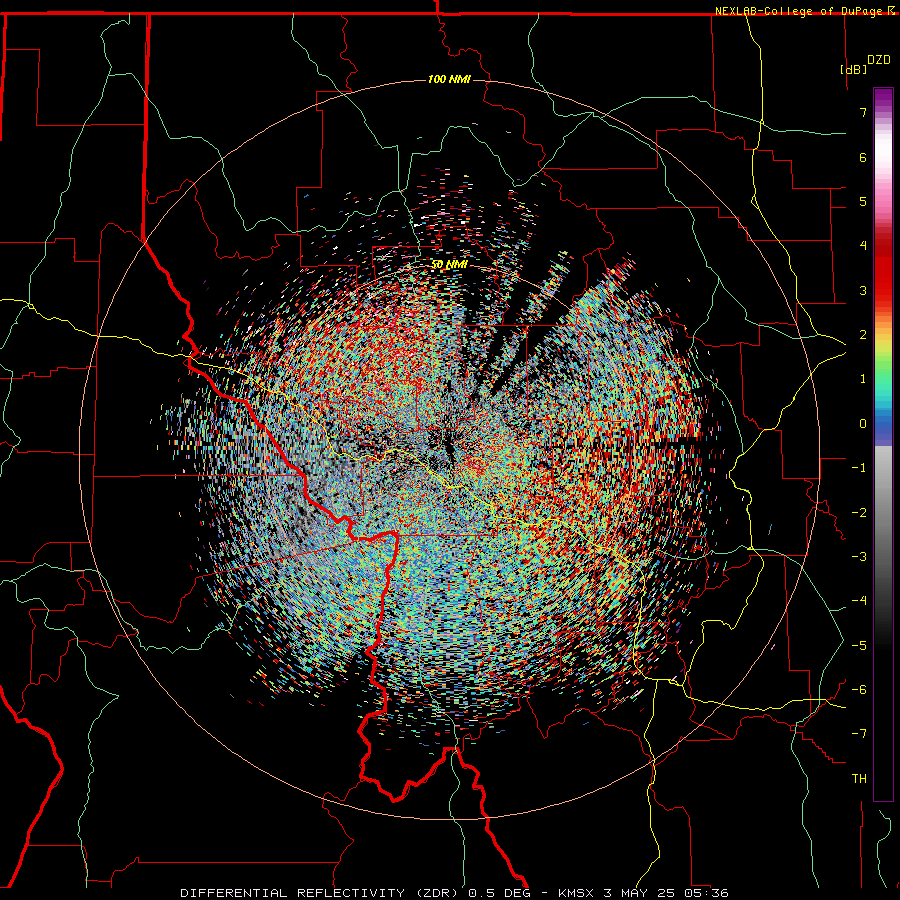Click the 7 value on color scale
Viewport: 900px width, 900px height.
(863, 112)
